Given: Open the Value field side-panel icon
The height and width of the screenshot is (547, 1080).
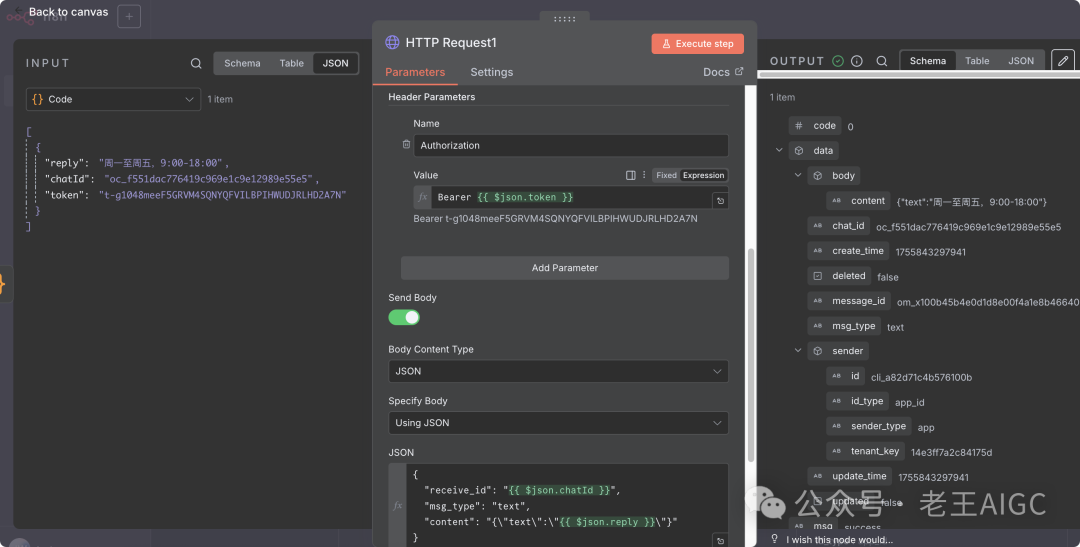Looking at the screenshot, I should click(x=630, y=175).
